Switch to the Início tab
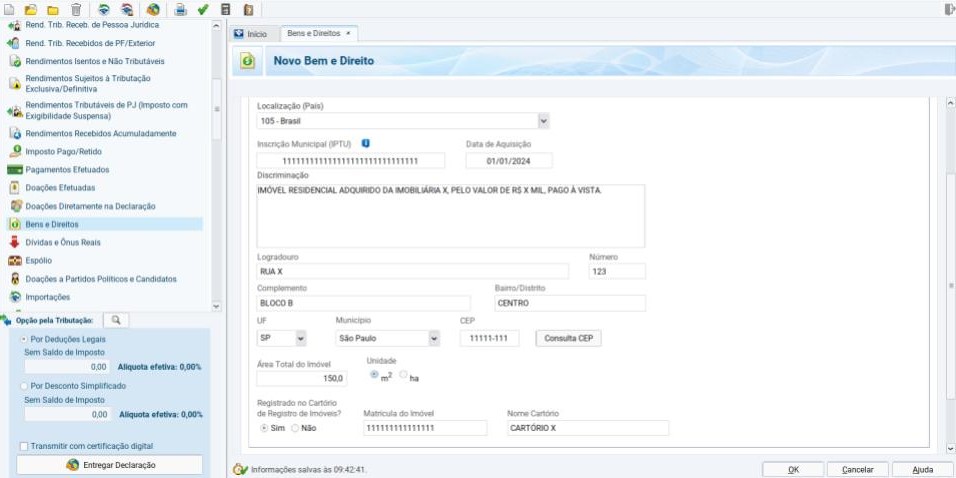 click(250, 34)
